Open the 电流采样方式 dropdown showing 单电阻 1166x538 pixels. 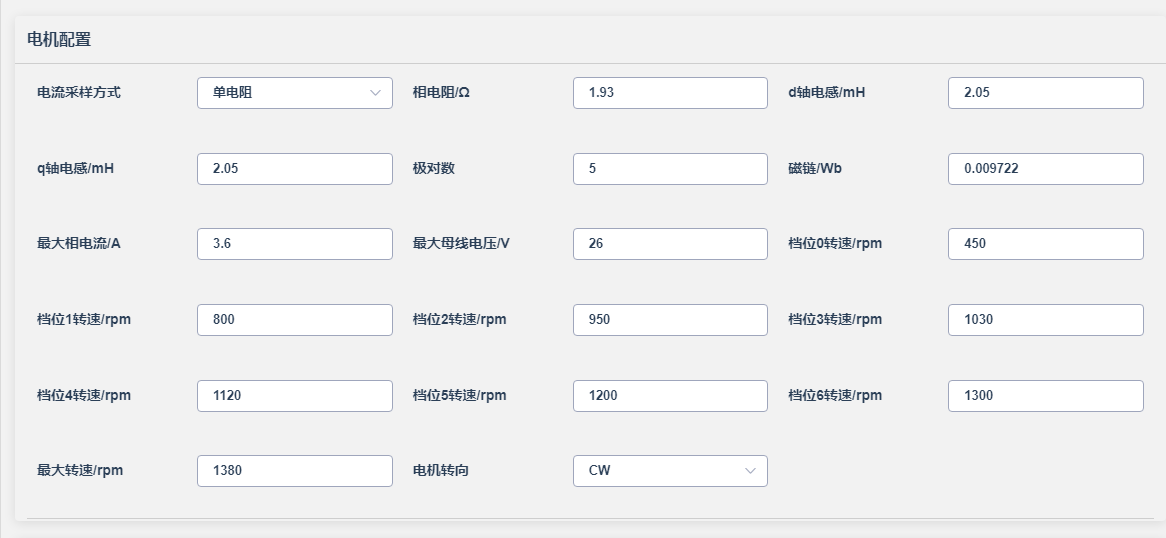tap(294, 93)
